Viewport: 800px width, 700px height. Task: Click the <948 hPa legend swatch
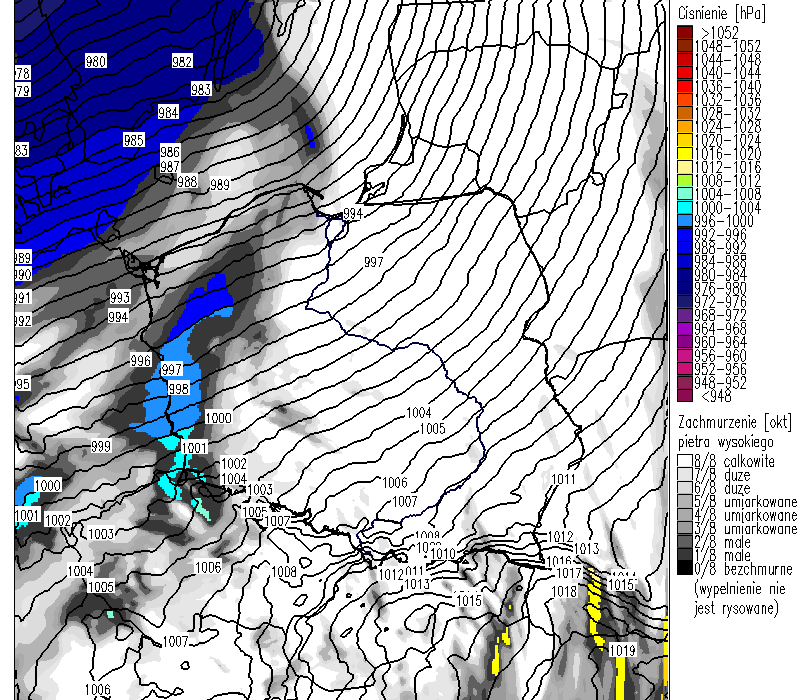click(684, 395)
